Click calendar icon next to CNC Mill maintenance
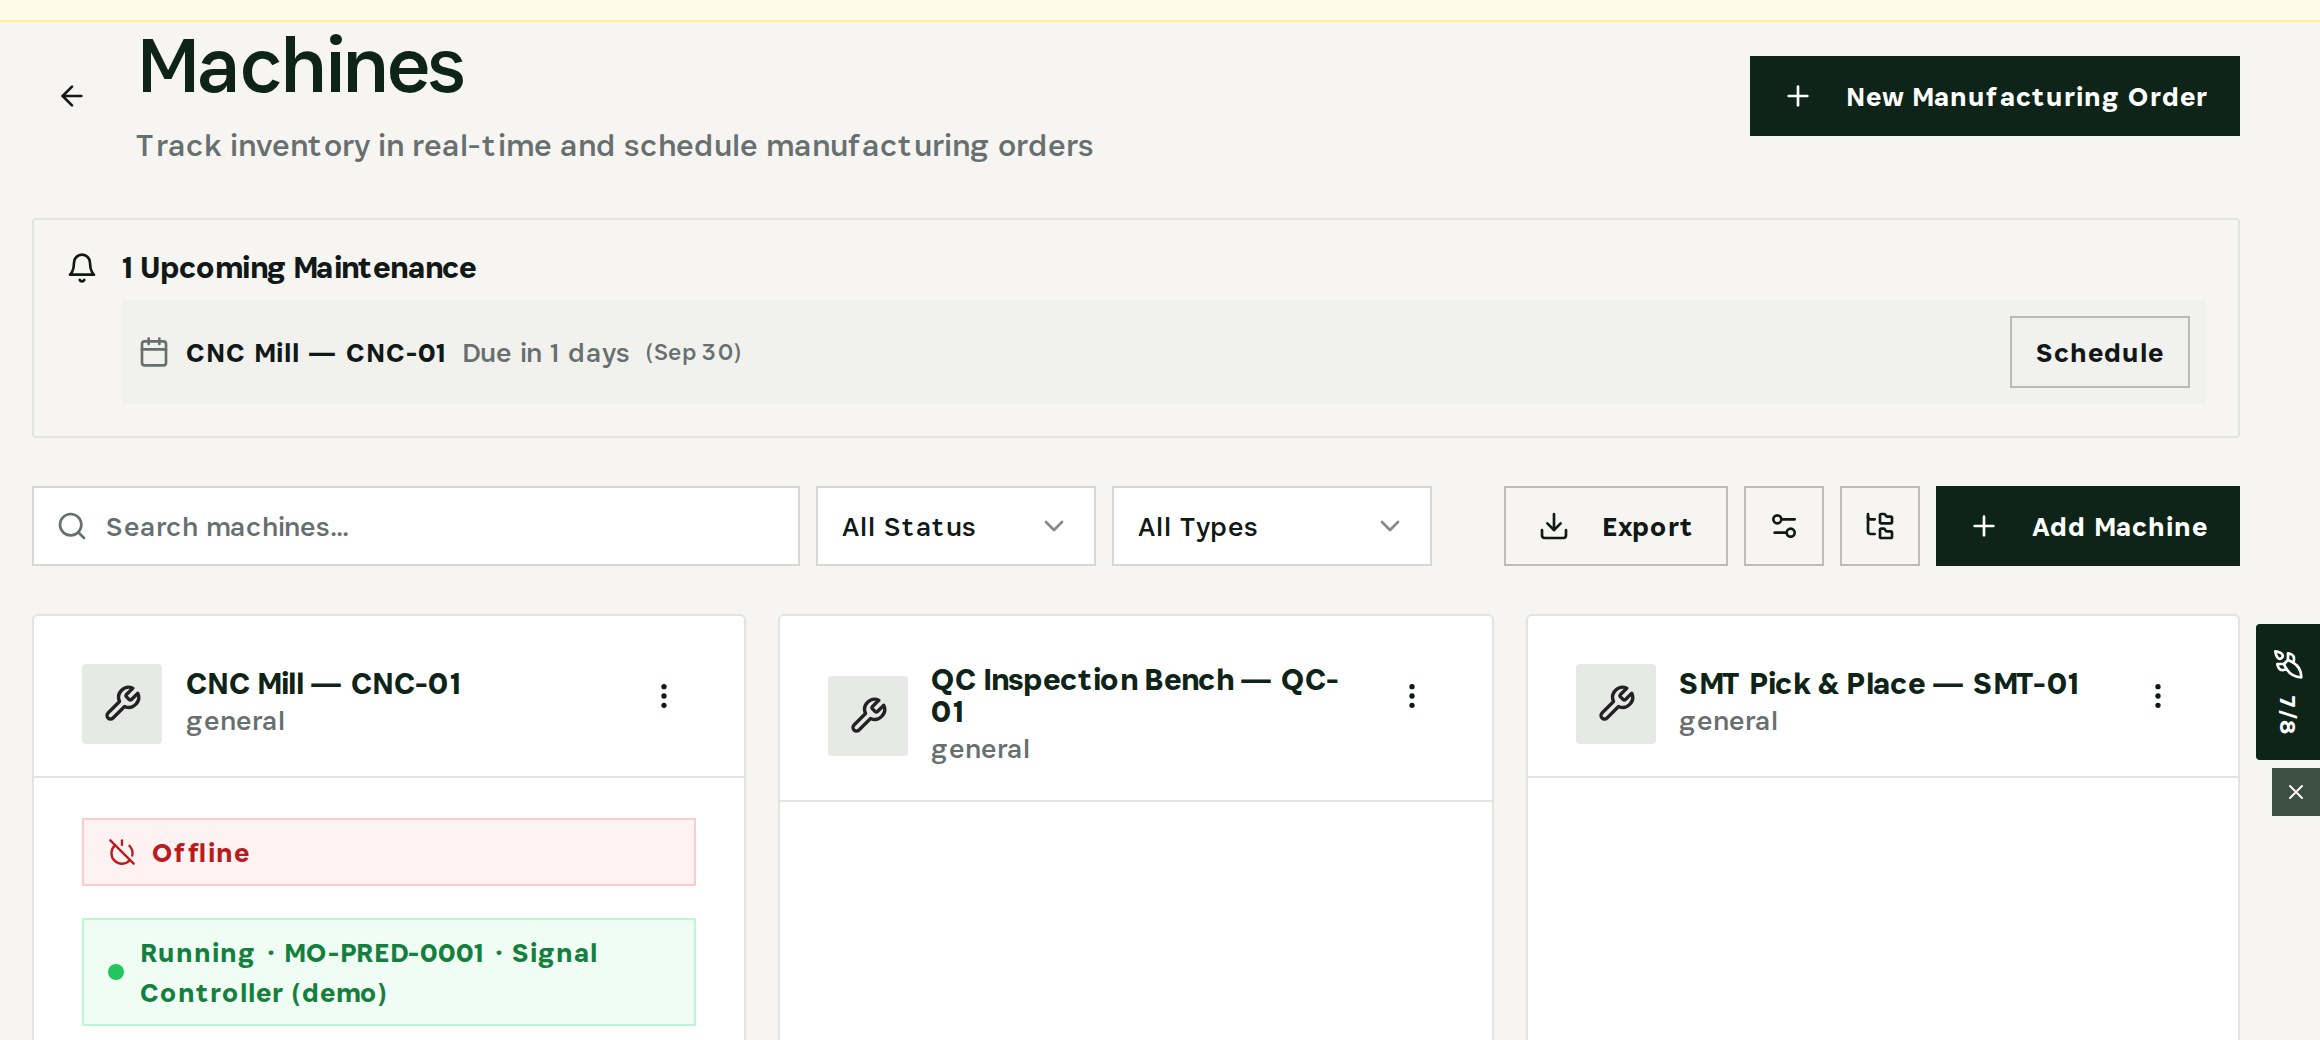Viewport: 2320px width, 1040px height. [154, 353]
